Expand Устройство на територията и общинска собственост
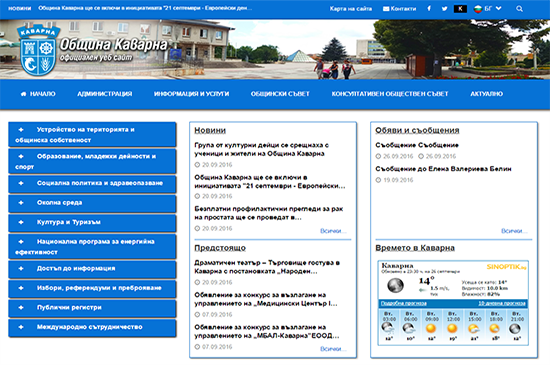The height and width of the screenshot is (365, 550). click(92, 135)
